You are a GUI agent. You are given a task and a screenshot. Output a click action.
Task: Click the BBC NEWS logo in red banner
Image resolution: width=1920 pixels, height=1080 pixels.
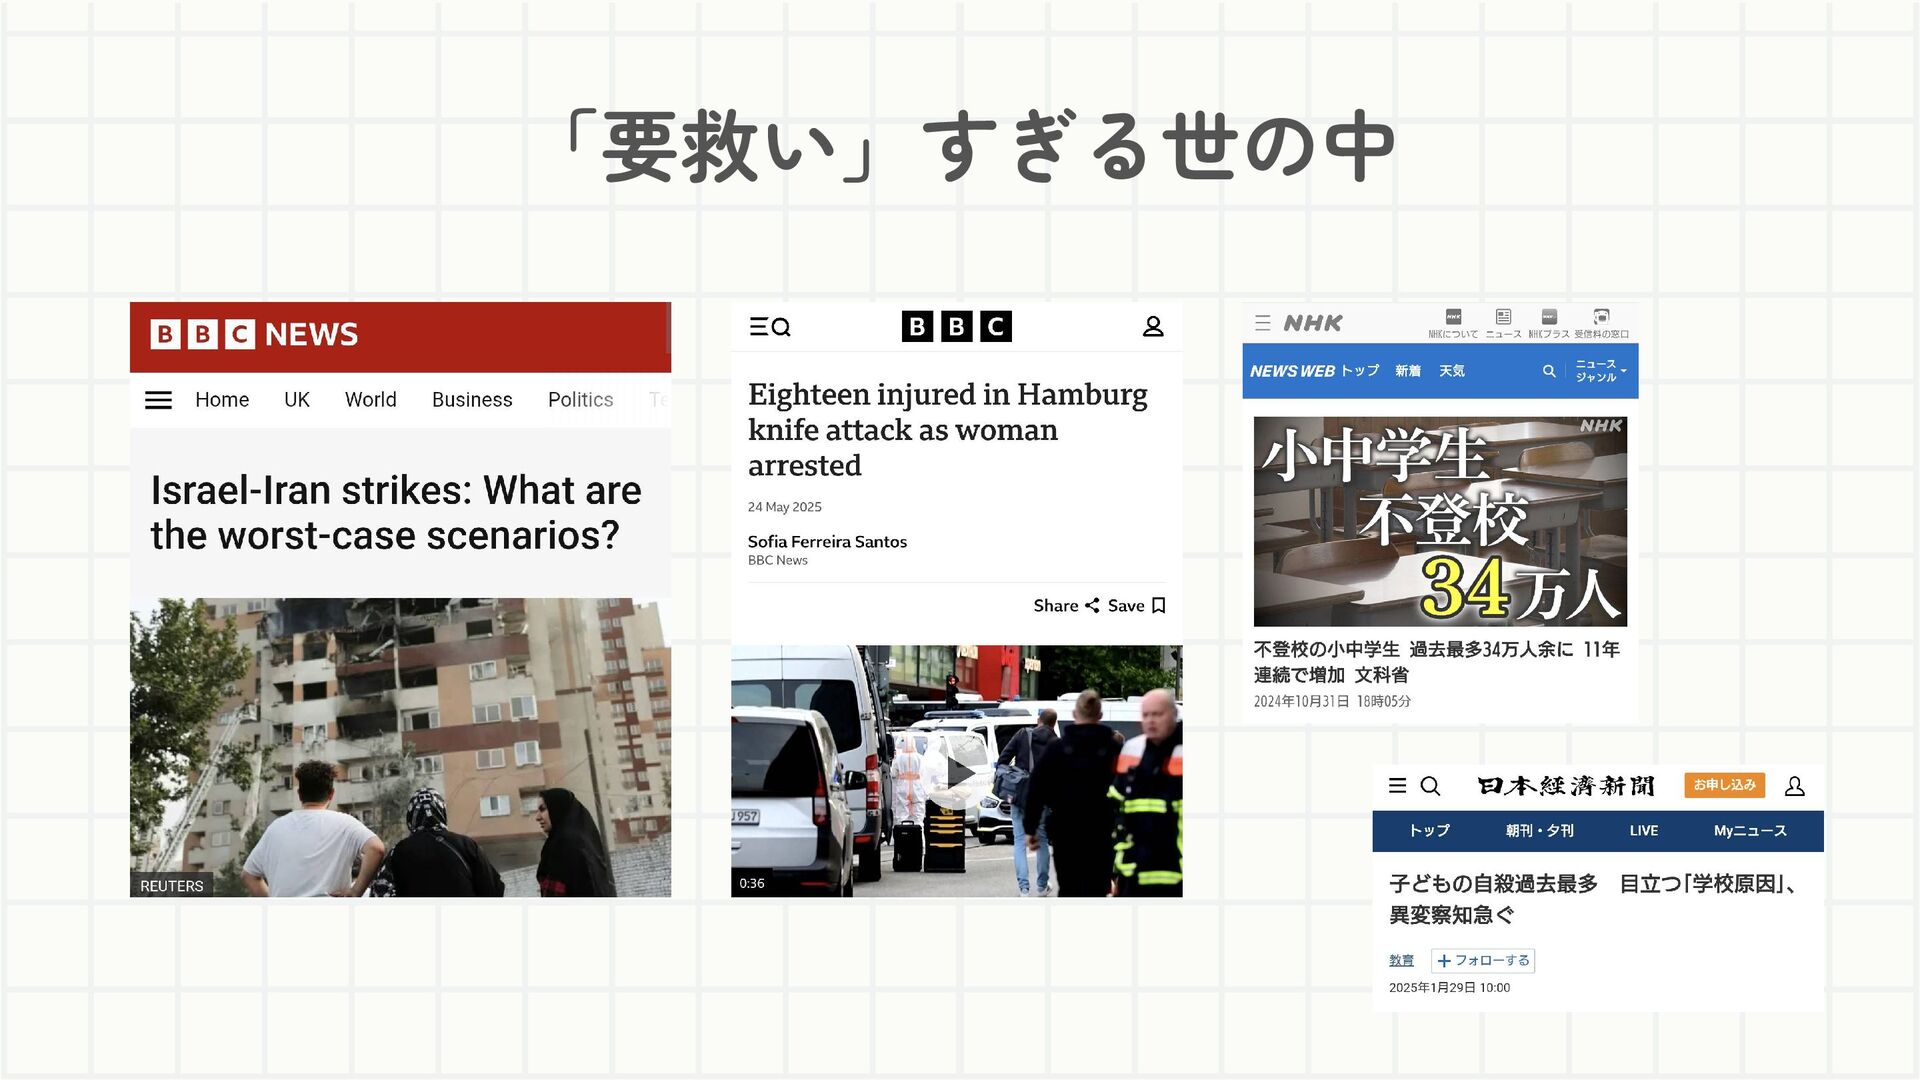pyautogui.click(x=254, y=334)
